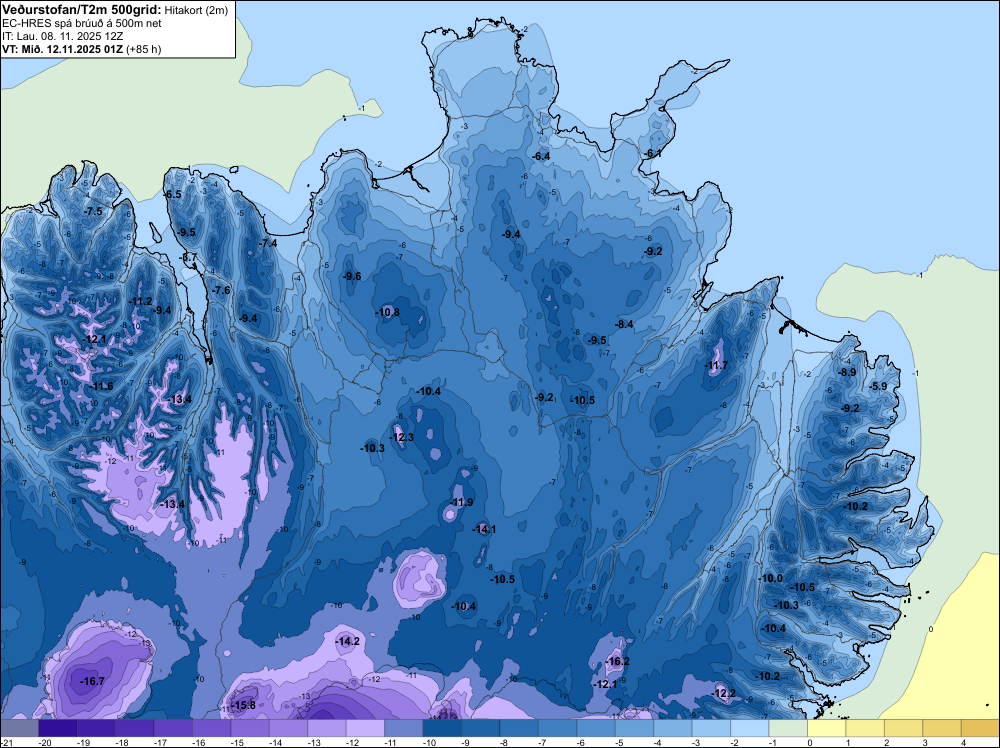
Task: Pick the light yellow legend swatch between 0 and 1
Action: click(x=827, y=728)
